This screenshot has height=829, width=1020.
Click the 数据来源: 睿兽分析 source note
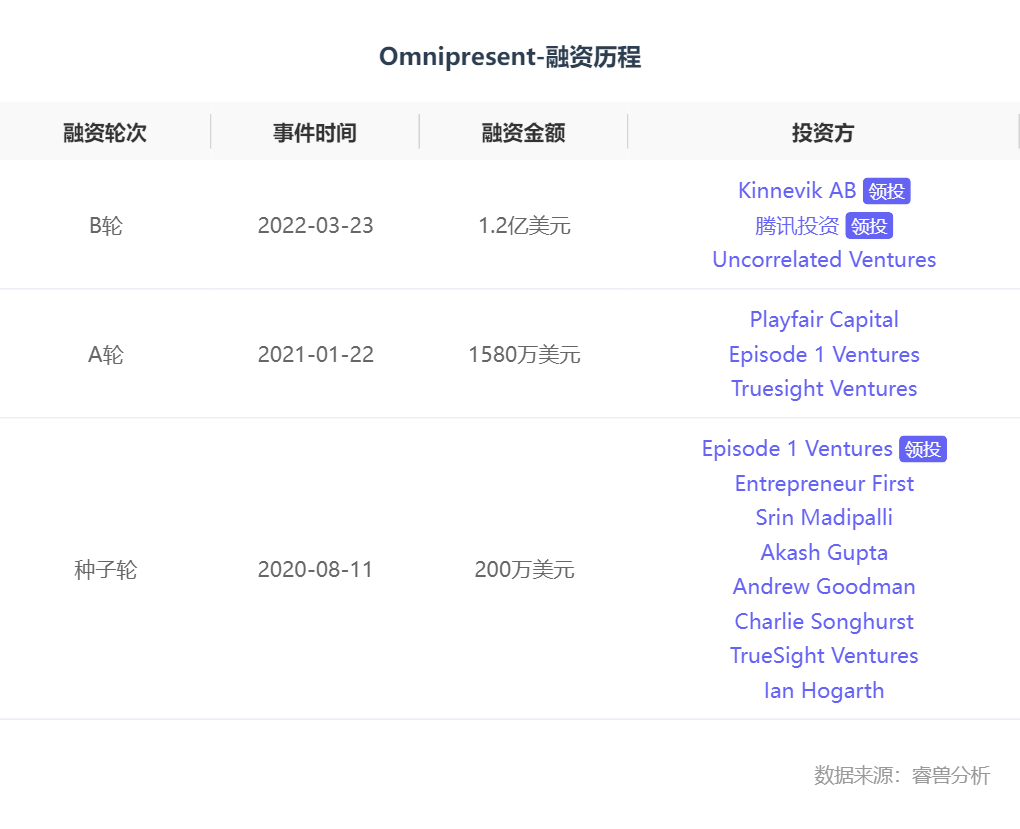[902, 775]
